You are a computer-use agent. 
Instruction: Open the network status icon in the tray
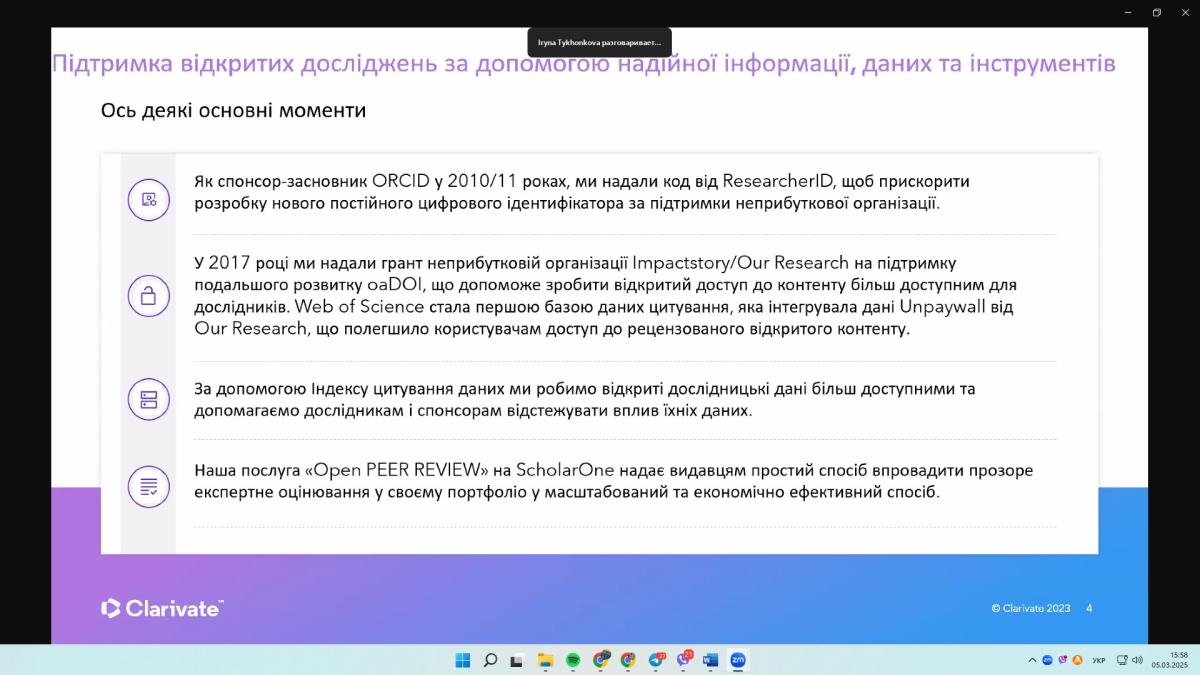(1122, 660)
